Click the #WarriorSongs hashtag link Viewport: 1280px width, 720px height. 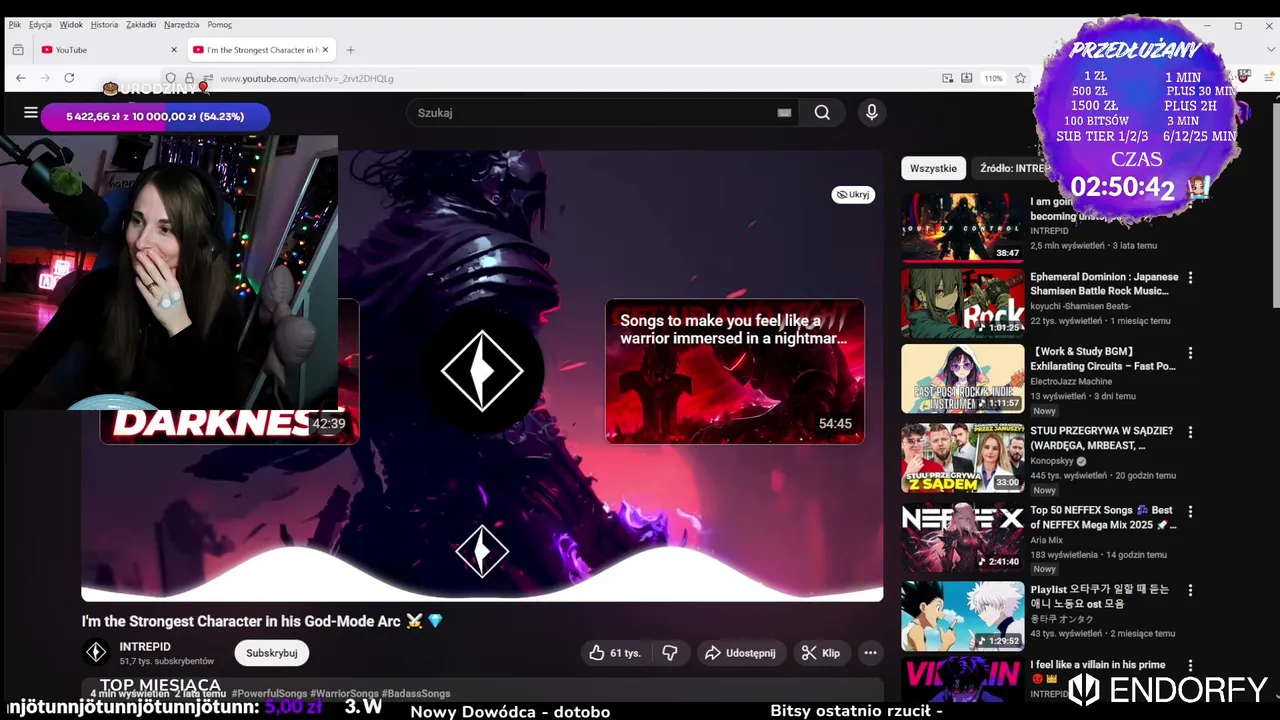click(x=344, y=693)
